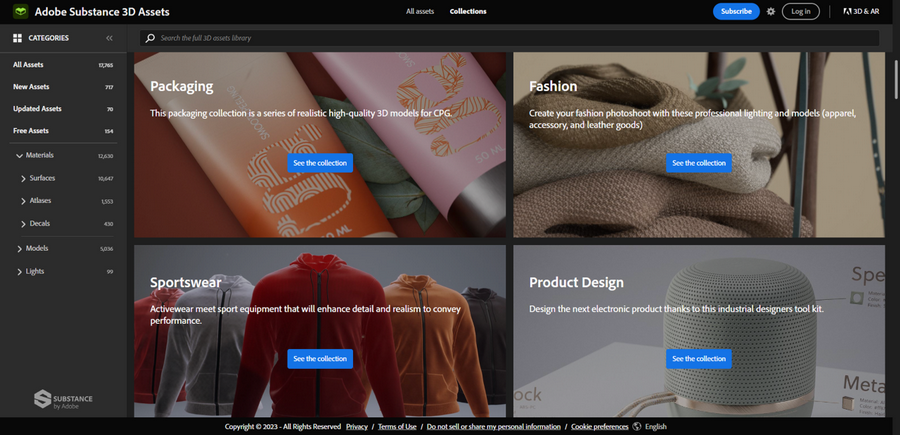Screen dimensions: 900x435
Task: Click the Adobe Substance 3D Assets logo icon
Action: click(18, 12)
